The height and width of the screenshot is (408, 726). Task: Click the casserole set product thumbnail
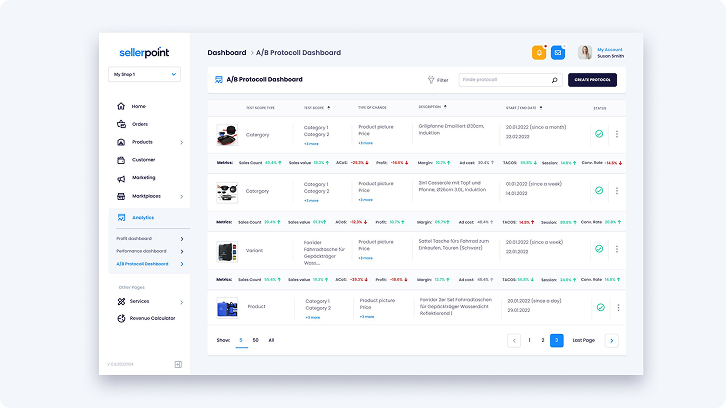point(227,192)
